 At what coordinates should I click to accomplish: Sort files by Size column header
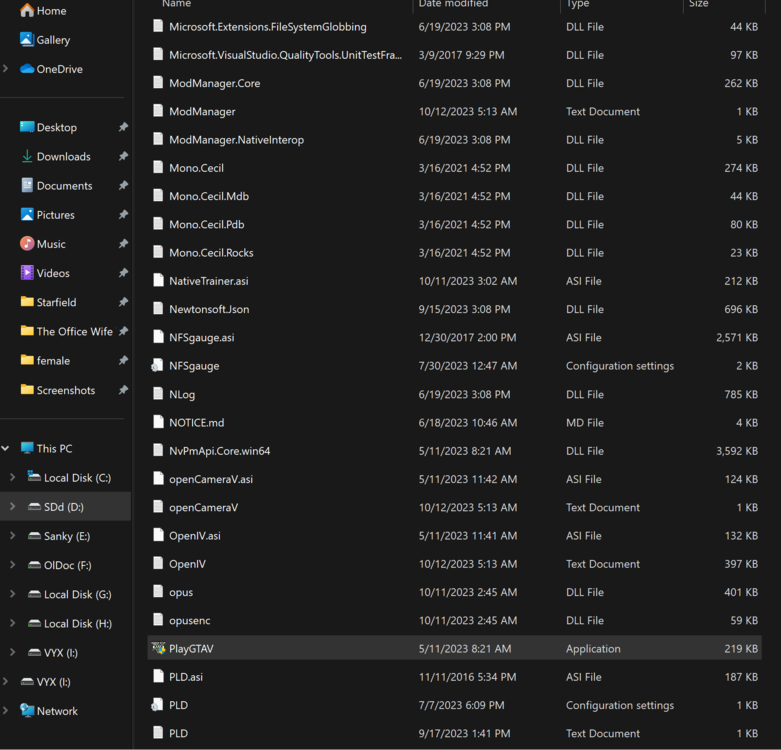(698, 3)
